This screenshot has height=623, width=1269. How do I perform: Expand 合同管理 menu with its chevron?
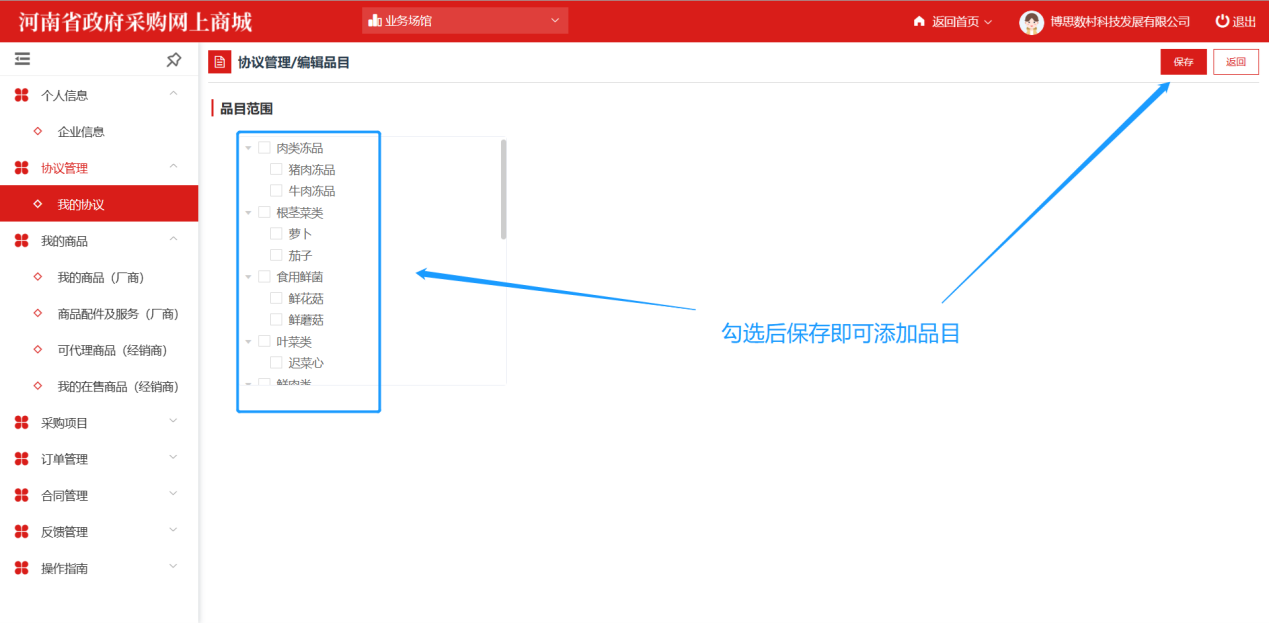[173, 494]
